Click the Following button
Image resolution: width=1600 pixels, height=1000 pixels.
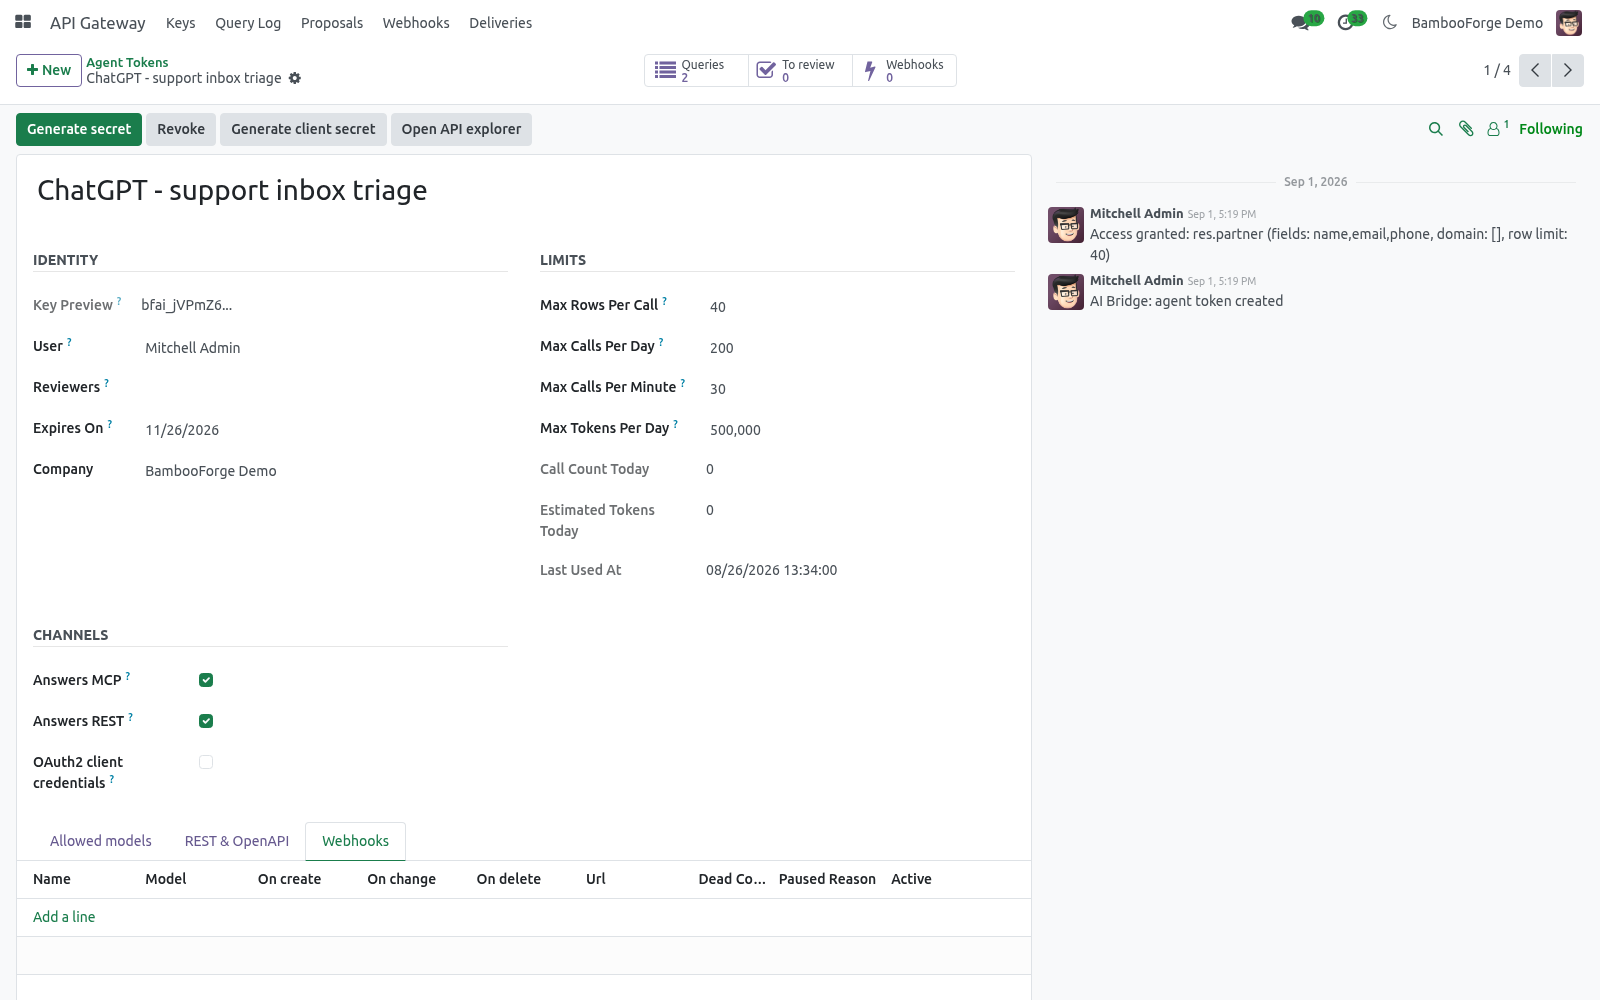(1550, 129)
